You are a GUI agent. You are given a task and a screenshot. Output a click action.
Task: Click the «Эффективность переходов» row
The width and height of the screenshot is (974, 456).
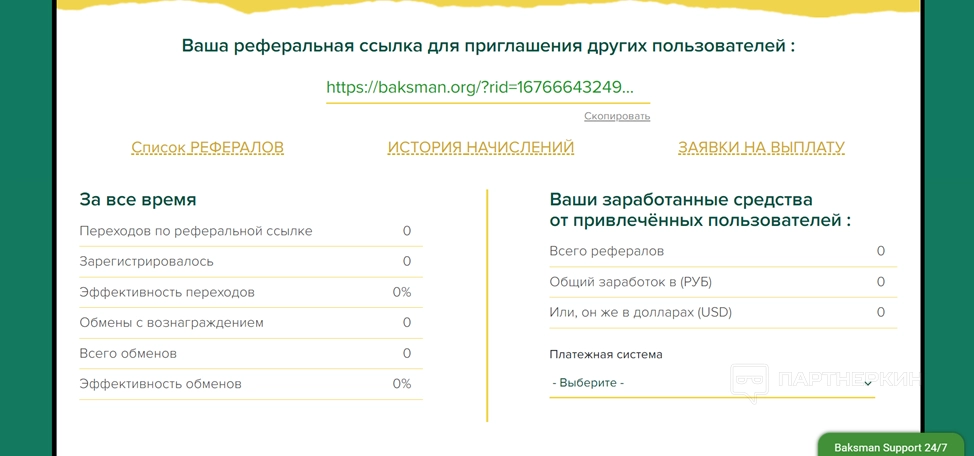pyautogui.click(x=250, y=292)
